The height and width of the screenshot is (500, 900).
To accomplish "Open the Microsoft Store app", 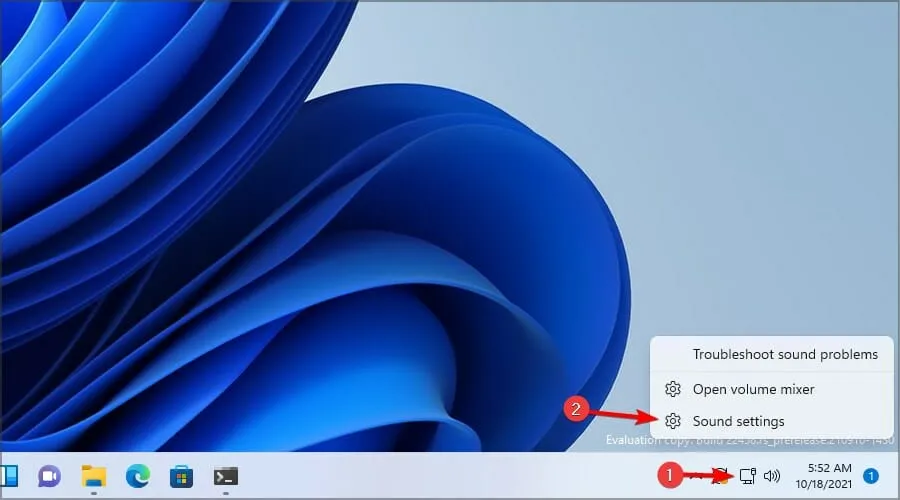I will [182, 476].
